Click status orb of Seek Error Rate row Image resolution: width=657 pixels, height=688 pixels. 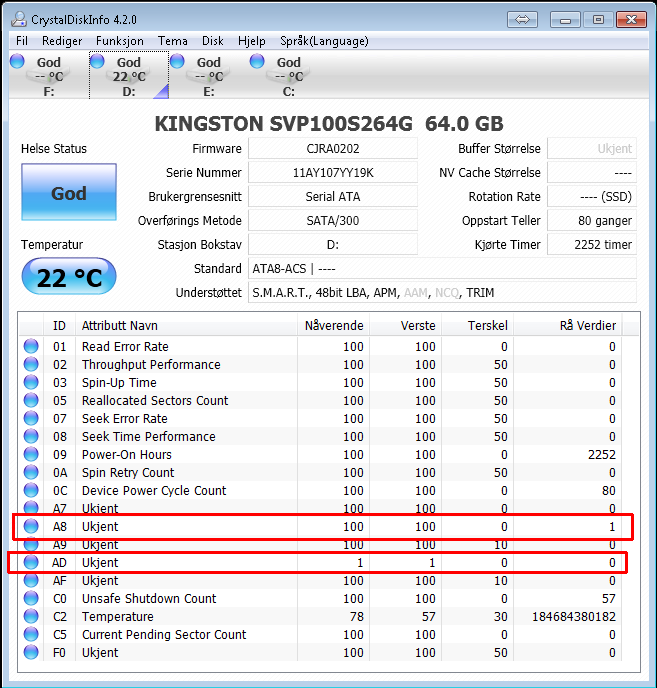pyautogui.click(x=31, y=418)
